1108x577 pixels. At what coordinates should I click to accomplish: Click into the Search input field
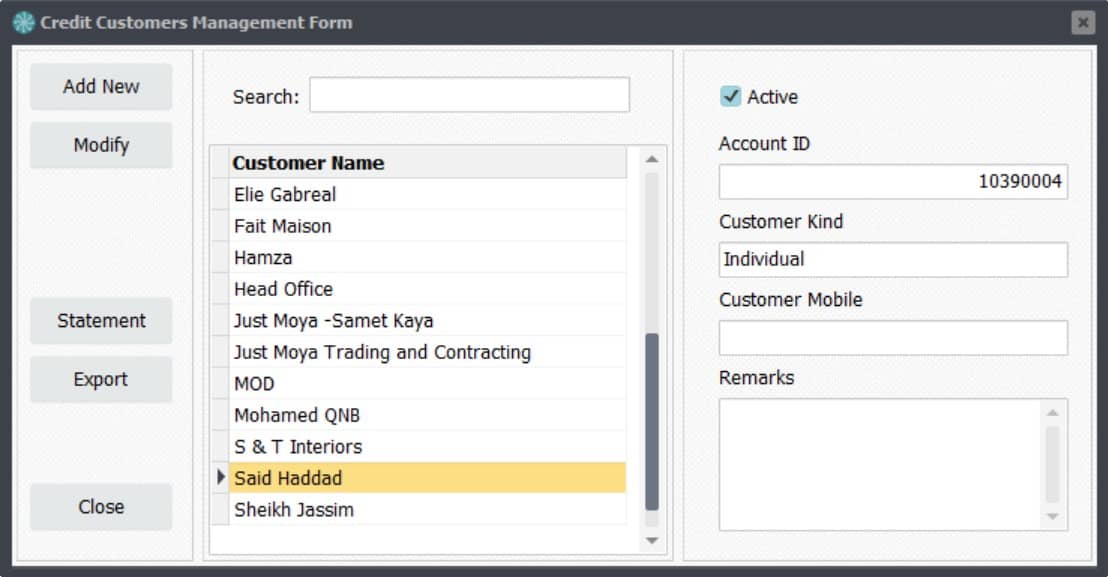coord(469,95)
